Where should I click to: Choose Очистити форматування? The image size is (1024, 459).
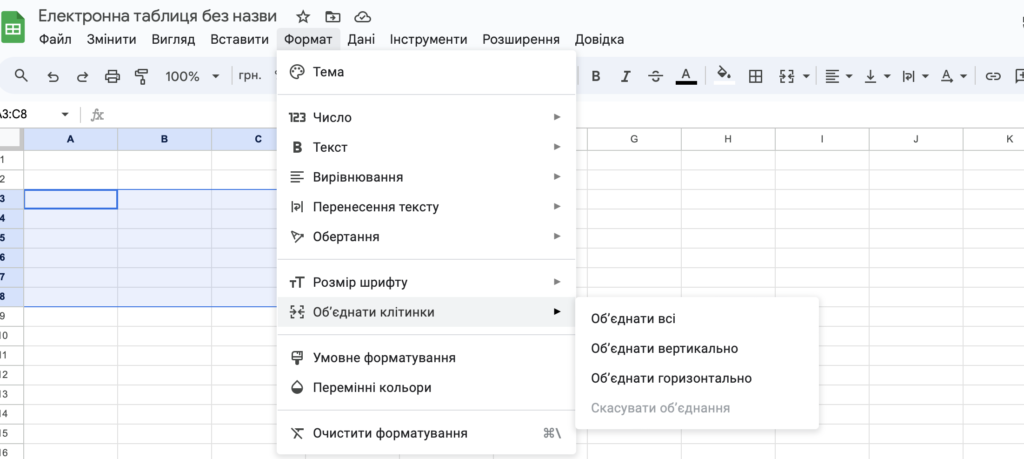coord(426,433)
